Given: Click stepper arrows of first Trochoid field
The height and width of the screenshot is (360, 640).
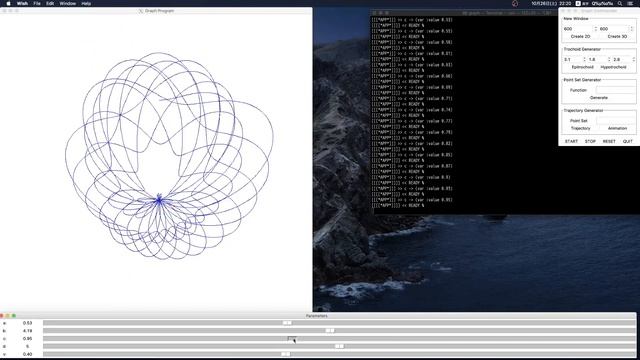Looking at the screenshot, I should pos(584,60).
